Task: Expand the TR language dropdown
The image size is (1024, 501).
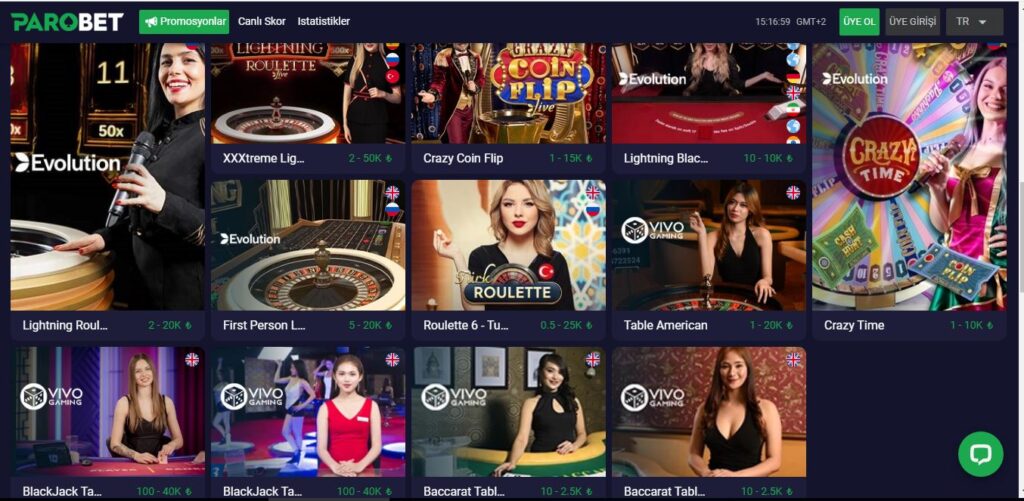Action: [974, 22]
